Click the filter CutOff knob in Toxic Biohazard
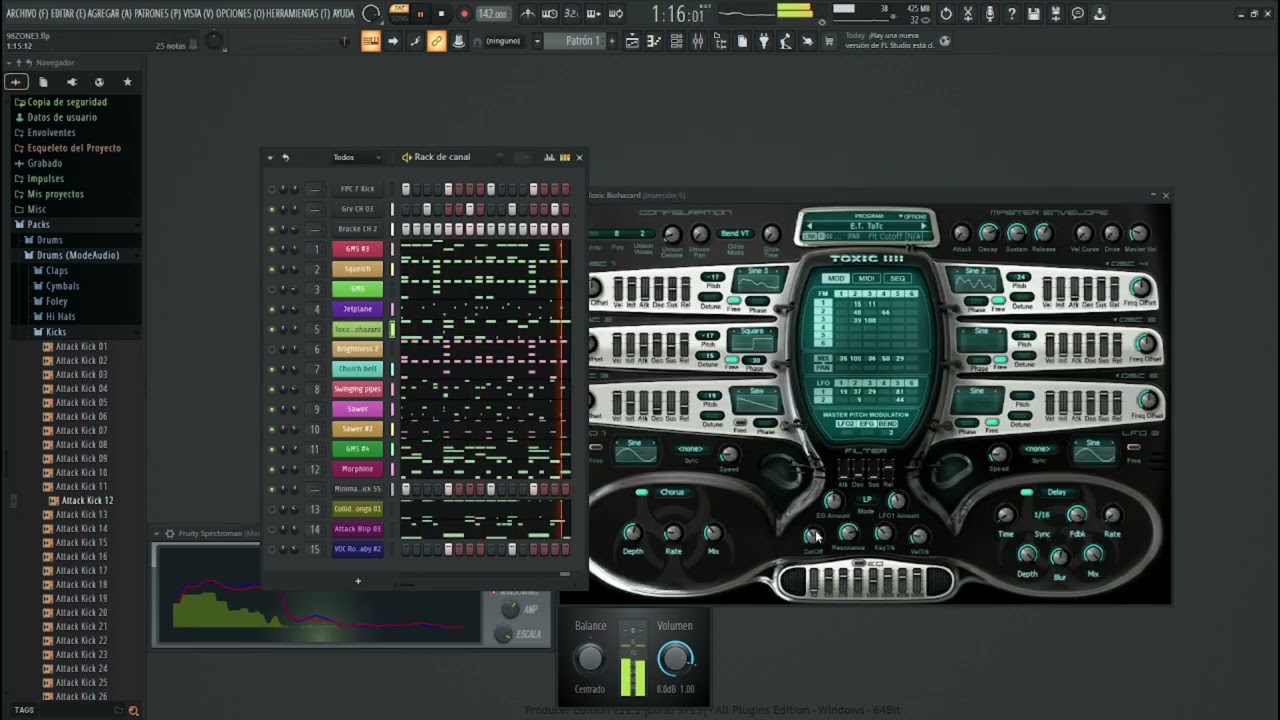This screenshot has height=720, width=1280. 812,535
